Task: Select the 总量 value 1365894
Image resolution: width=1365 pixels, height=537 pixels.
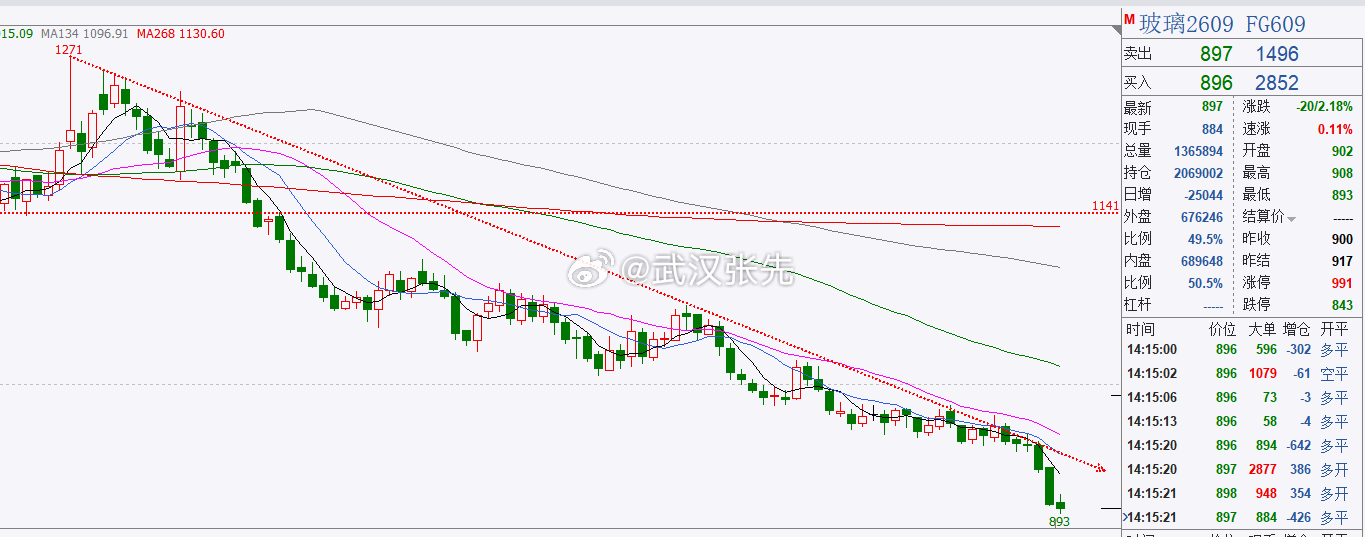Action: (1198, 151)
